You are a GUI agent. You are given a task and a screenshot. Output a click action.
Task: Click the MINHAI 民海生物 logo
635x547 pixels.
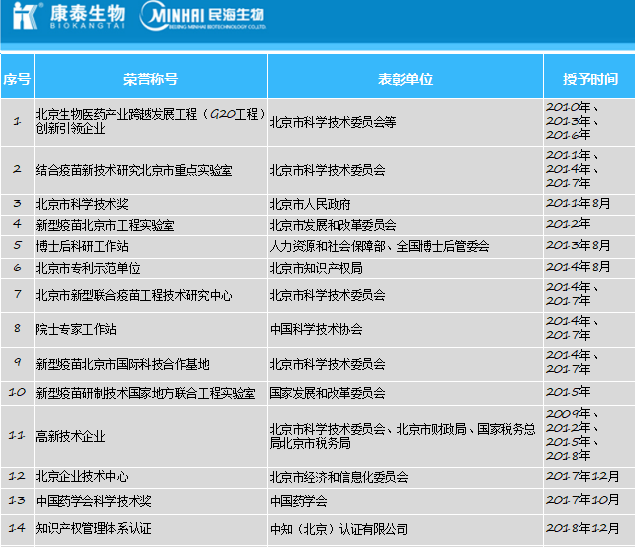204,18
